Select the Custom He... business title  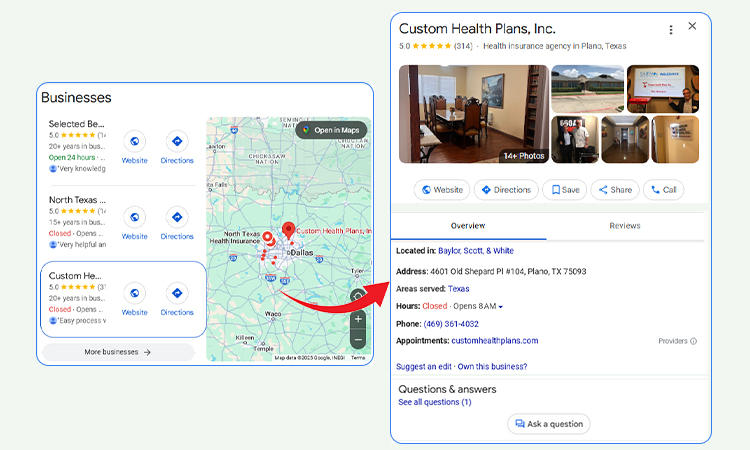click(x=75, y=276)
